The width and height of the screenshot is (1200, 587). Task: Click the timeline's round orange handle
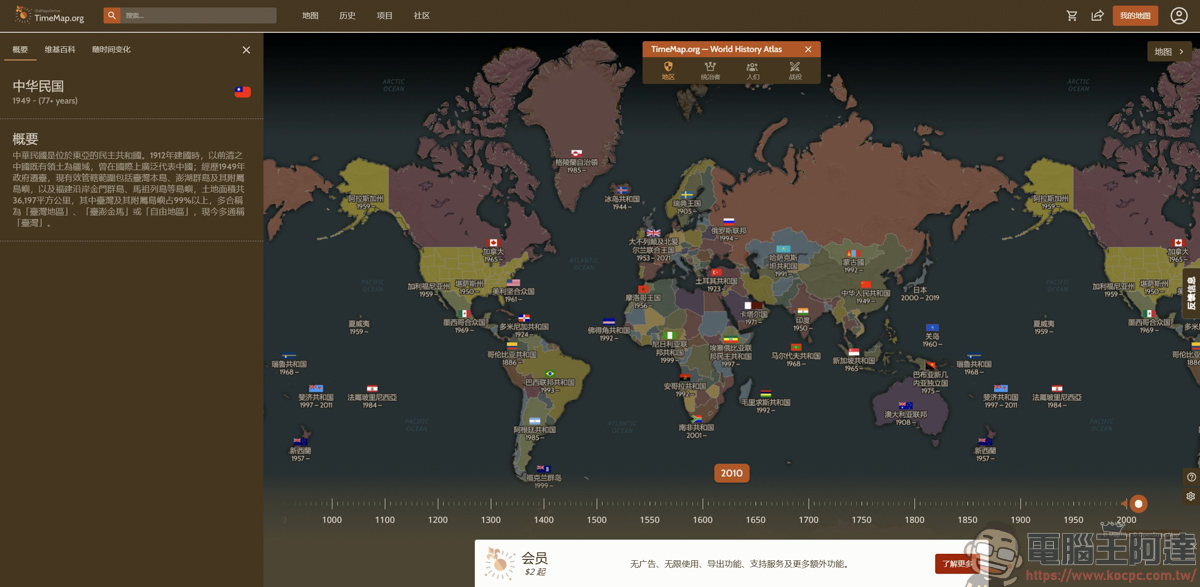(1138, 504)
